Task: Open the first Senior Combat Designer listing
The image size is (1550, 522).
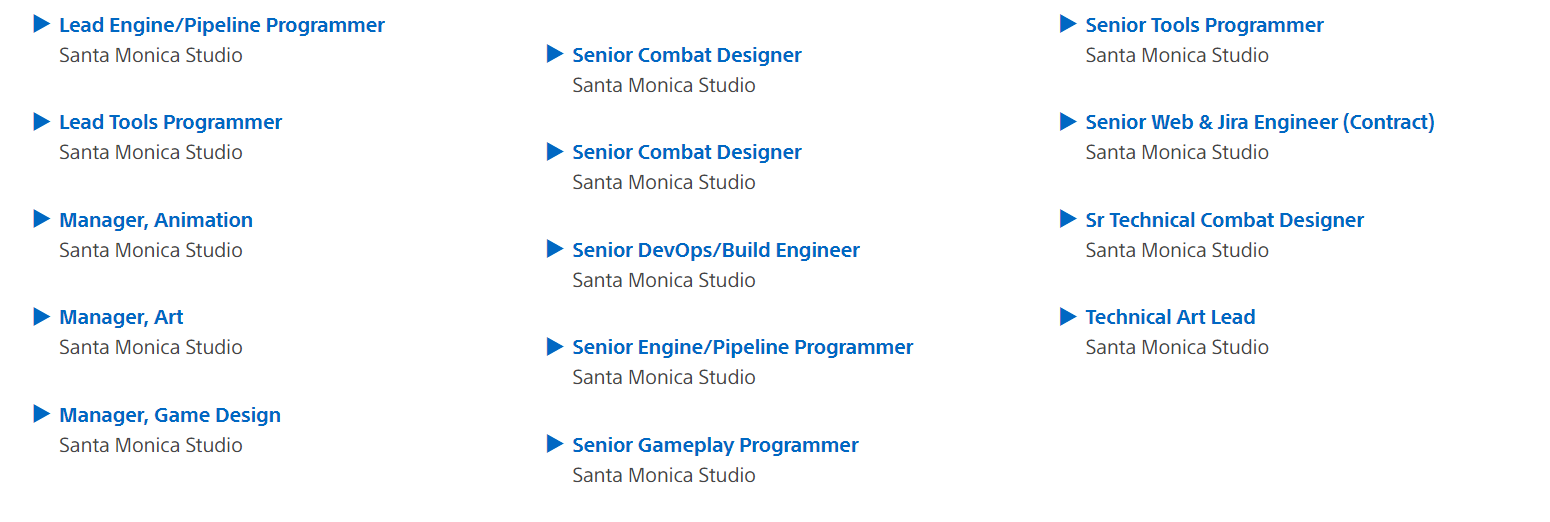Action: coord(687,55)
